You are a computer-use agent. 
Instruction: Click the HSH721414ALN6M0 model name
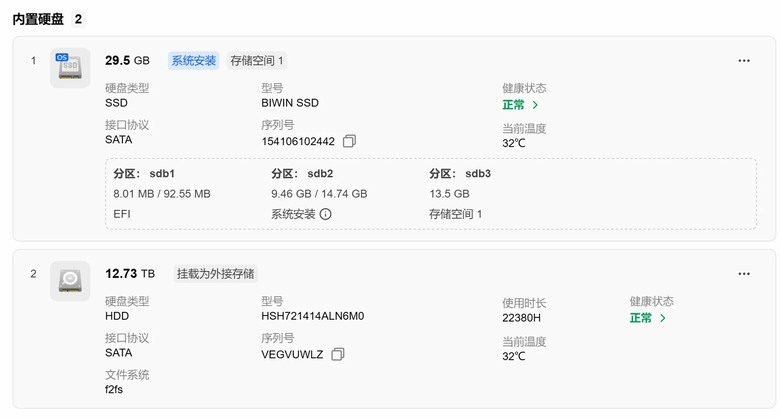coord(312,316)
